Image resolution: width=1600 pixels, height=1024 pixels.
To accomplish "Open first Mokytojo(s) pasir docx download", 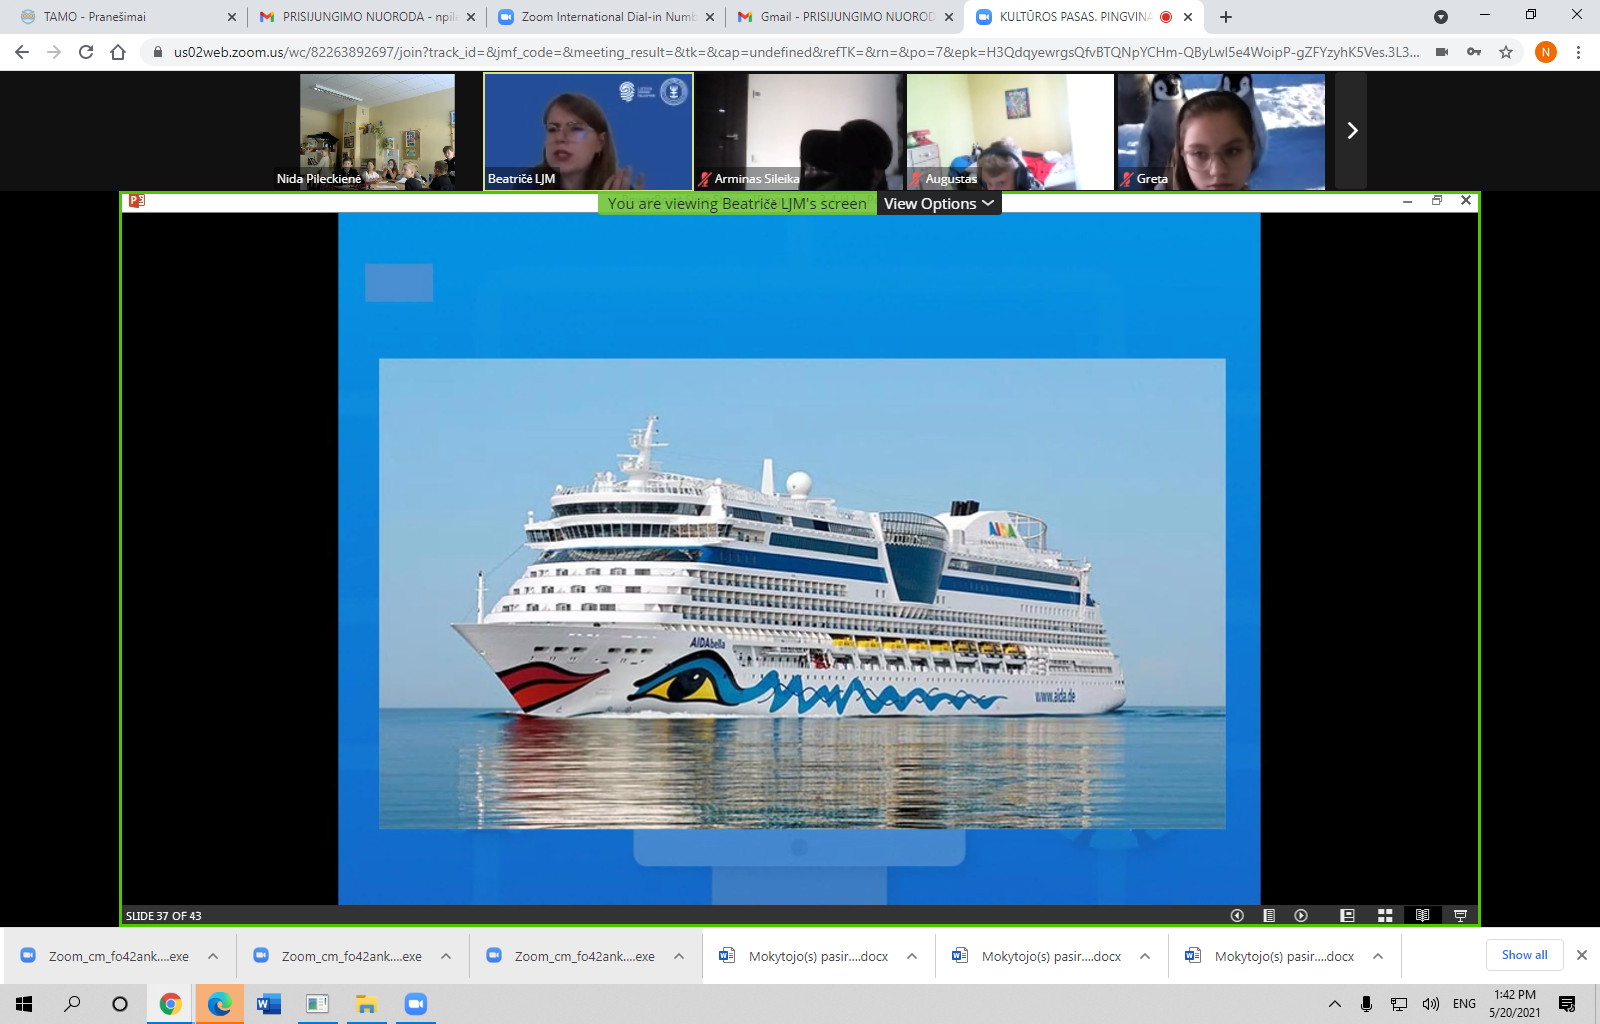I will pyautogui.click(x=804, y=956).
